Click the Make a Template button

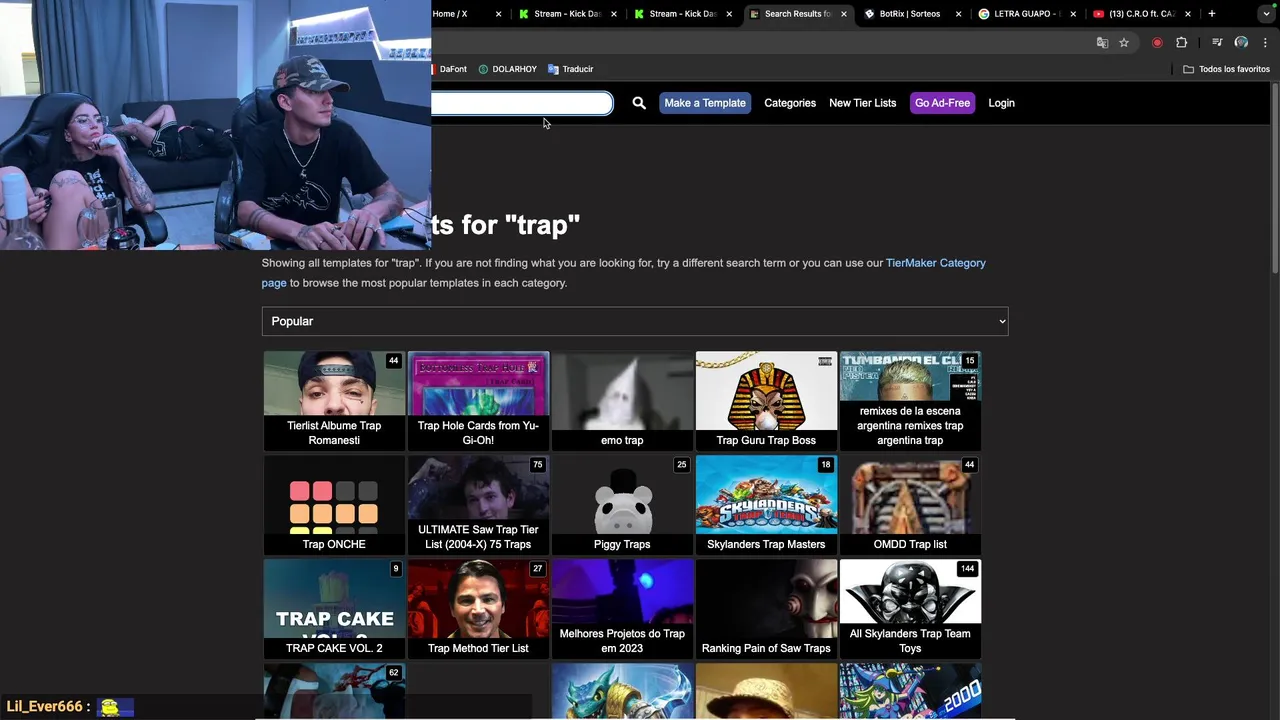click(705, 103)
